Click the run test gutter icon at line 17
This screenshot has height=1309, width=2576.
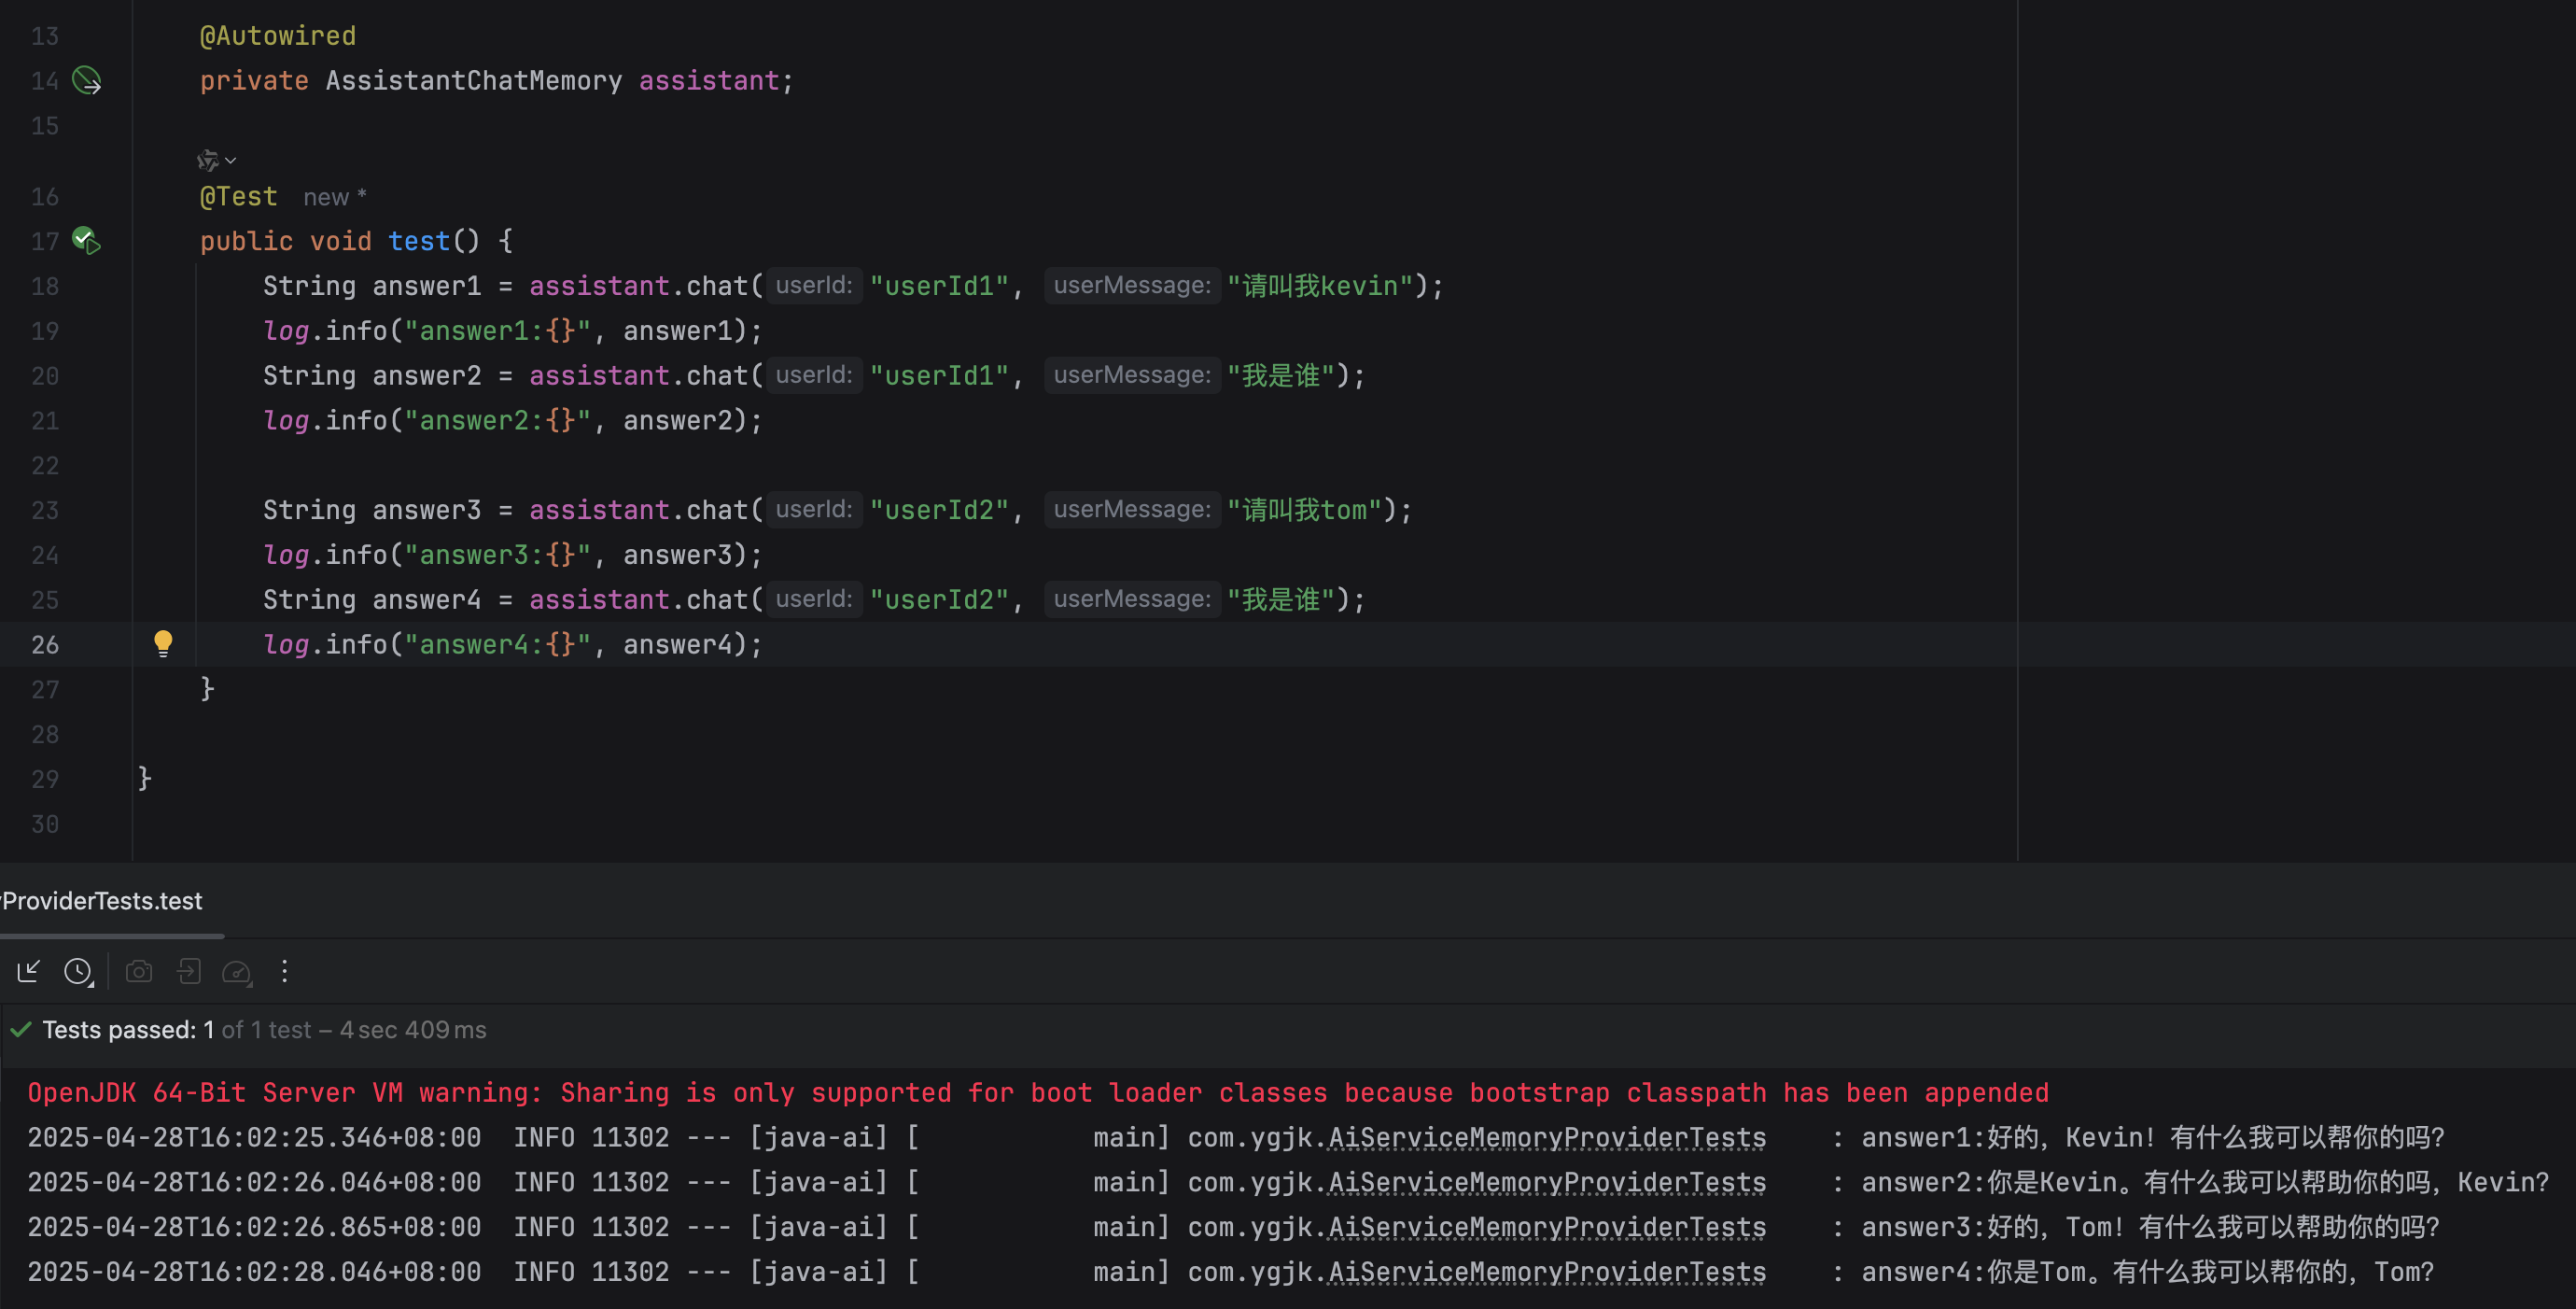tap(87, 241)
